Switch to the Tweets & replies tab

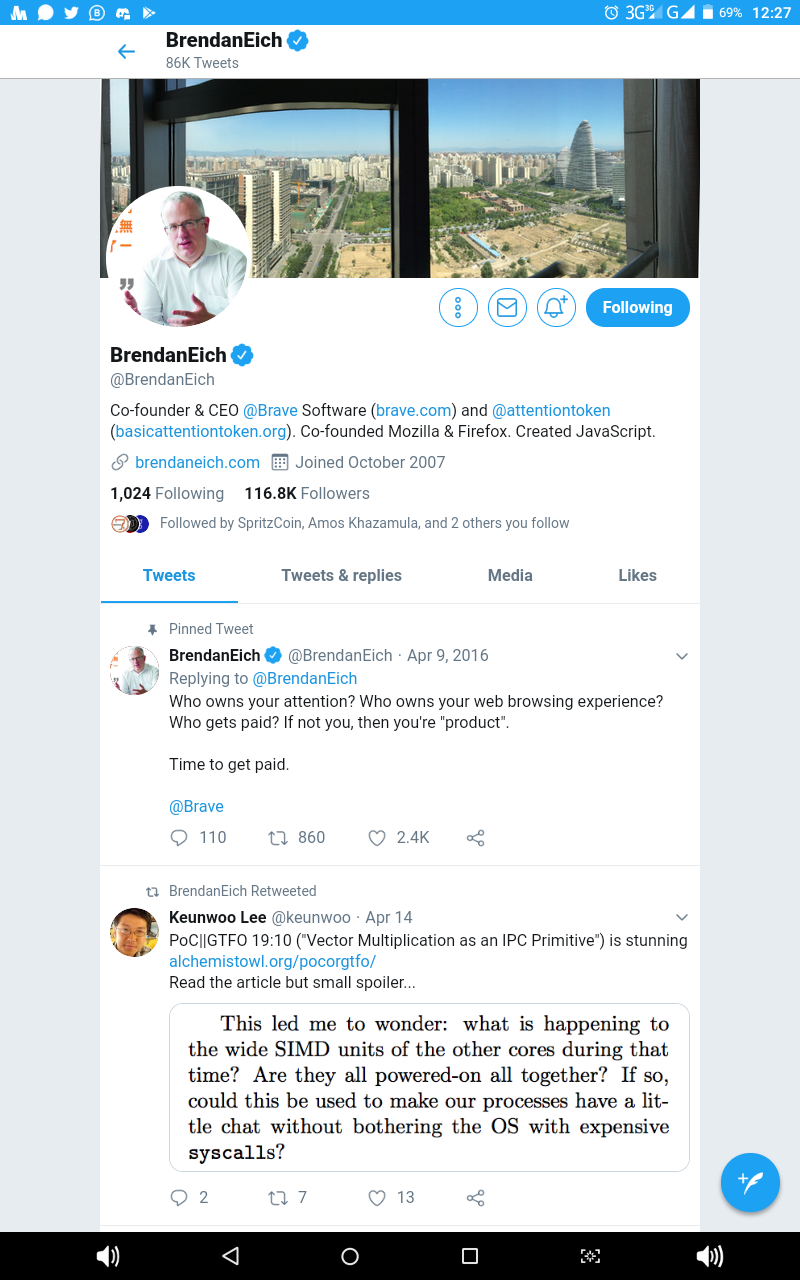click(342, 575)
